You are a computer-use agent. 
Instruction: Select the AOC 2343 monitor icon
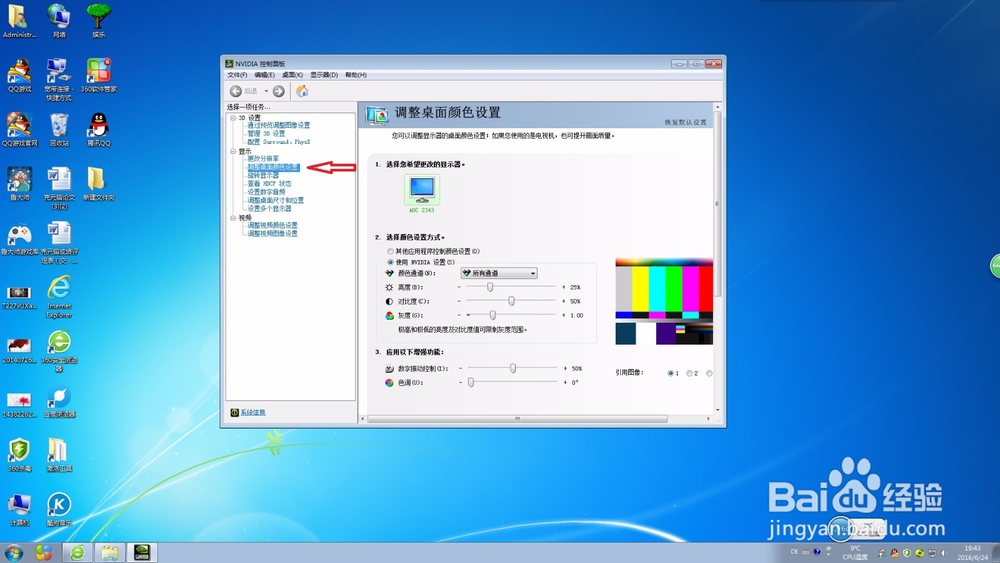tap(422, 190)
